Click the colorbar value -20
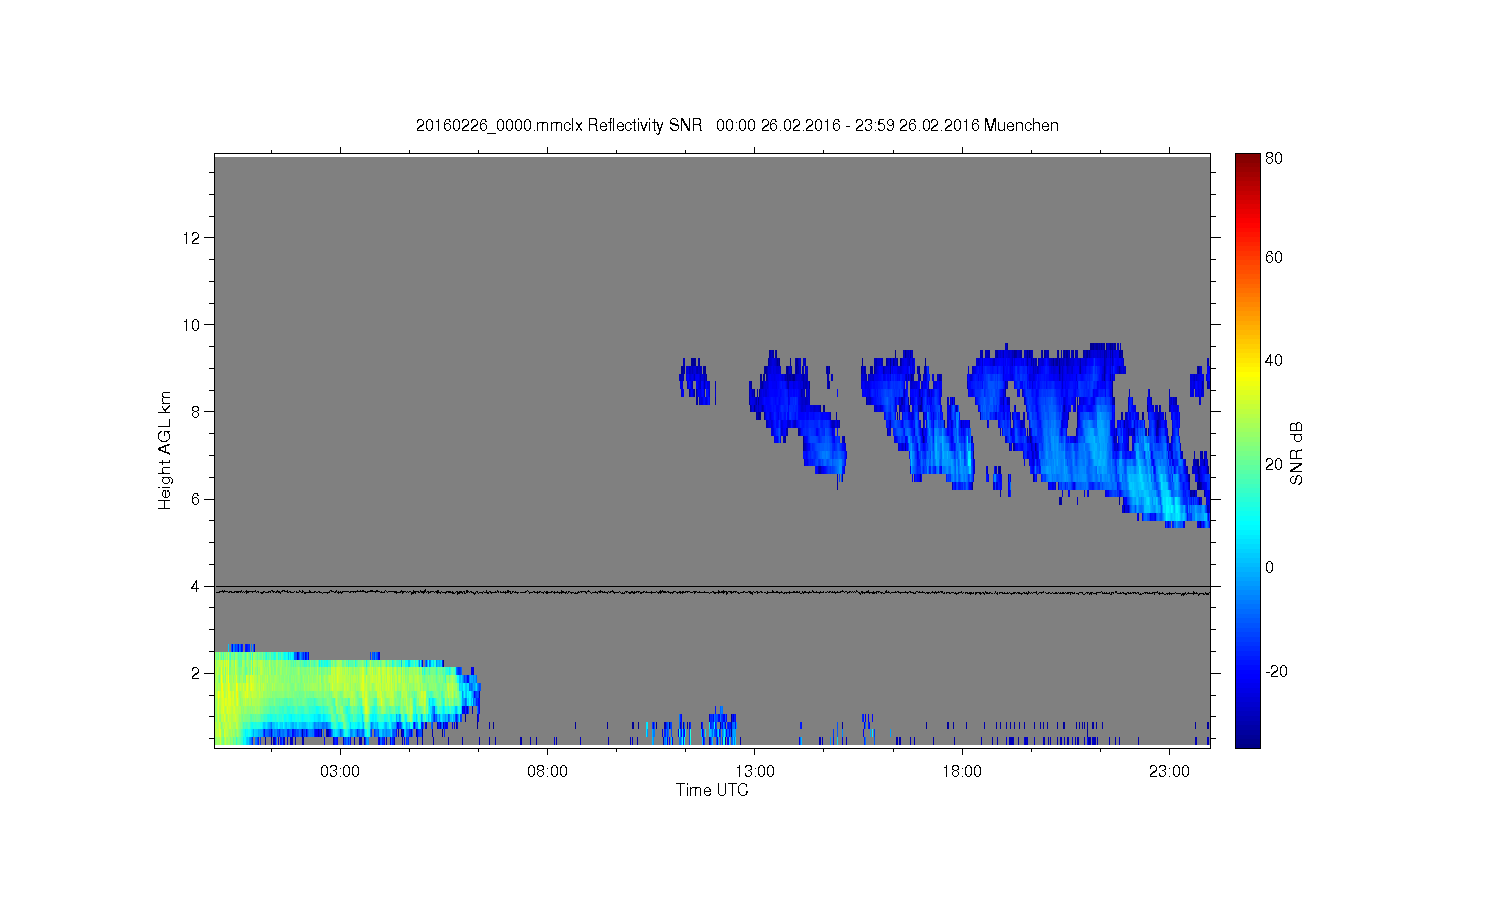The width and height of the screenshot is (1500, 900). pyautogui.click(x=1276, y=671)
